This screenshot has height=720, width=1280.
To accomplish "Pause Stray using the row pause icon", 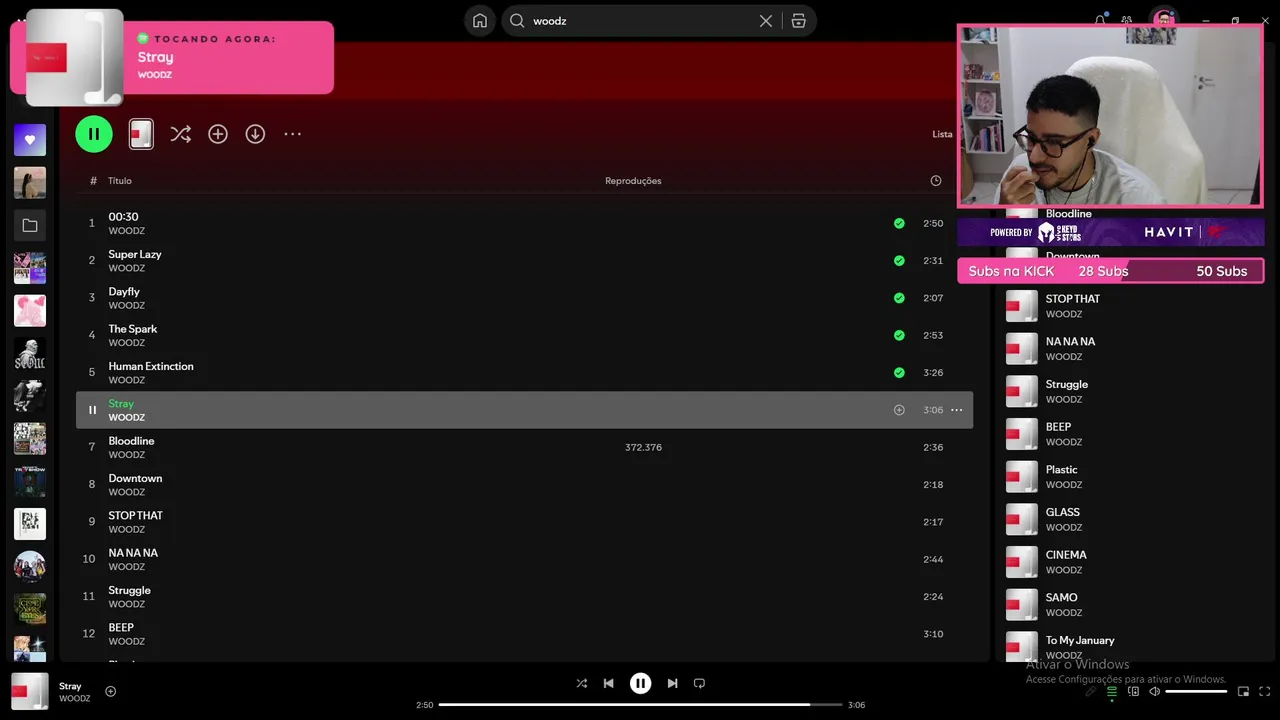I will (92, 410).
